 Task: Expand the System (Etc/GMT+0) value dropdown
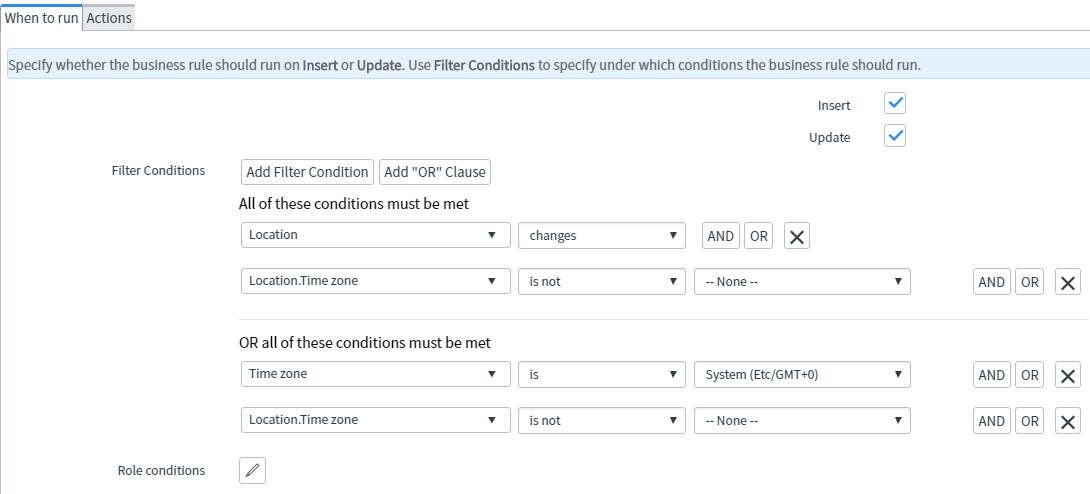[x=802, y=374]
